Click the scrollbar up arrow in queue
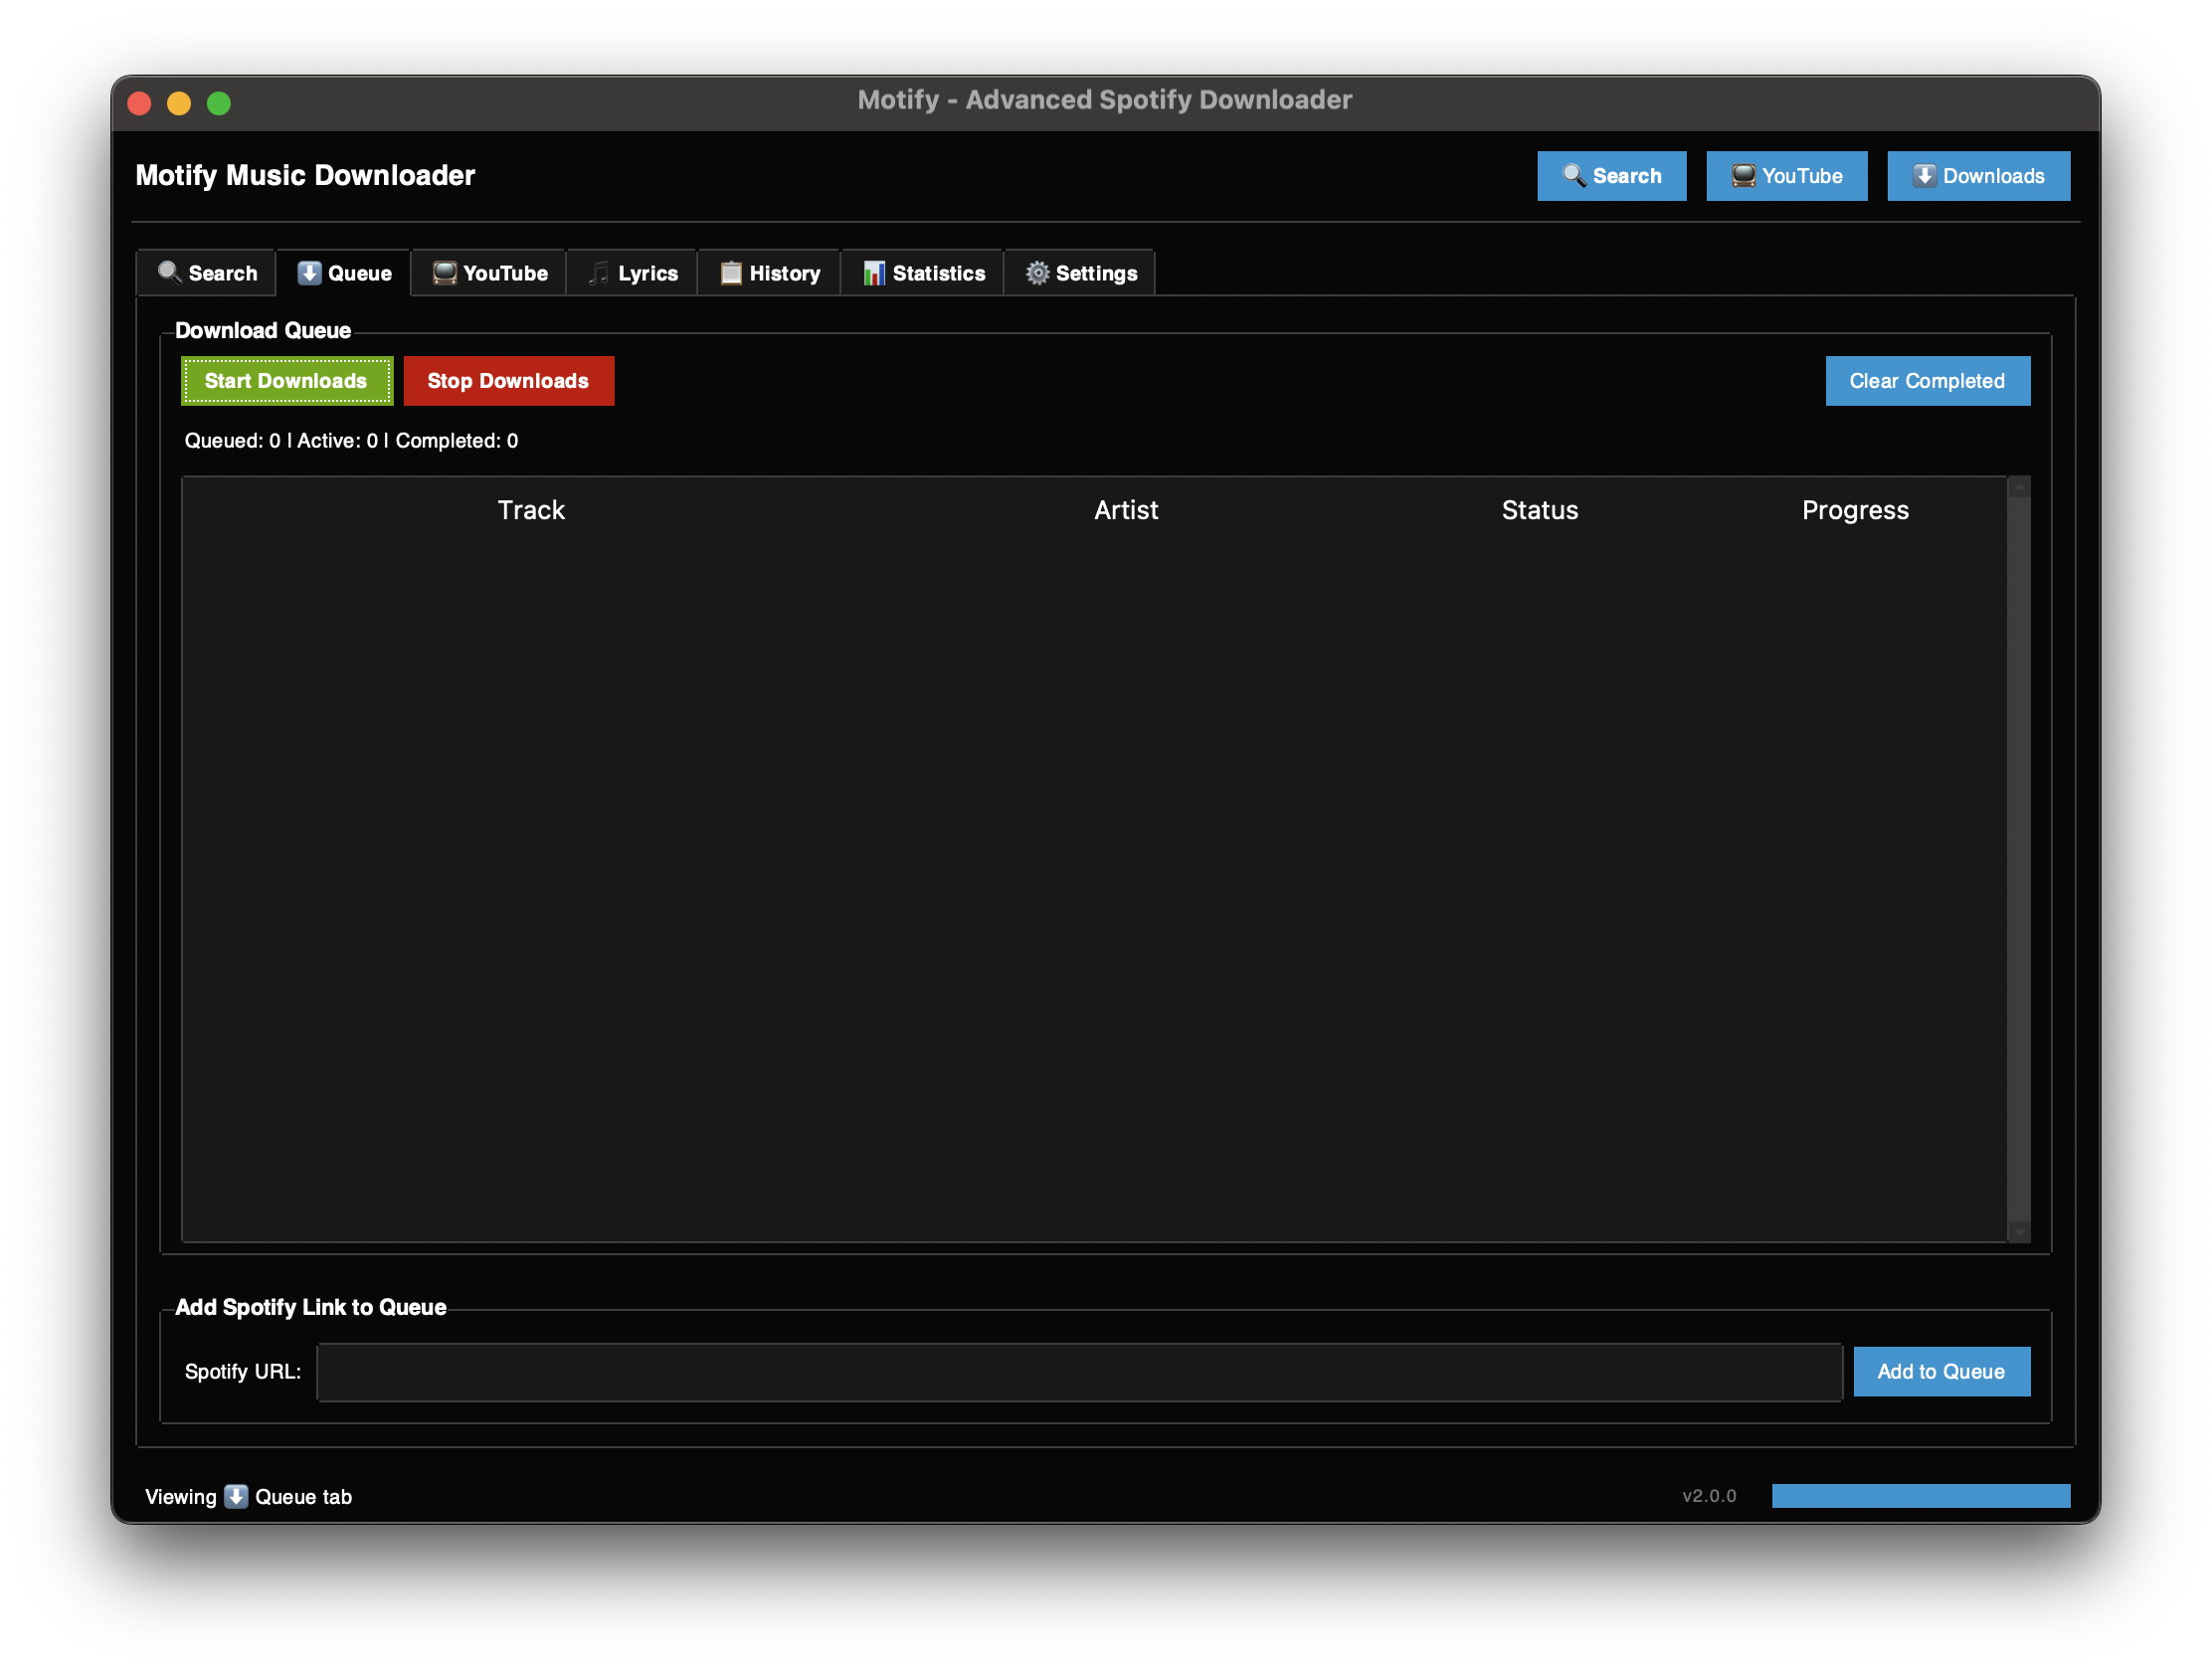 2019,487
